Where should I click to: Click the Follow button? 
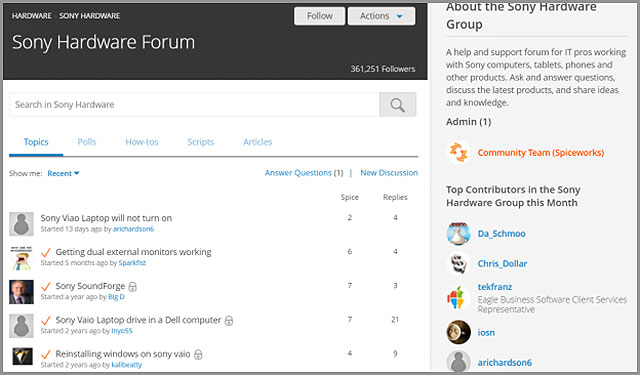coord(320,16)
